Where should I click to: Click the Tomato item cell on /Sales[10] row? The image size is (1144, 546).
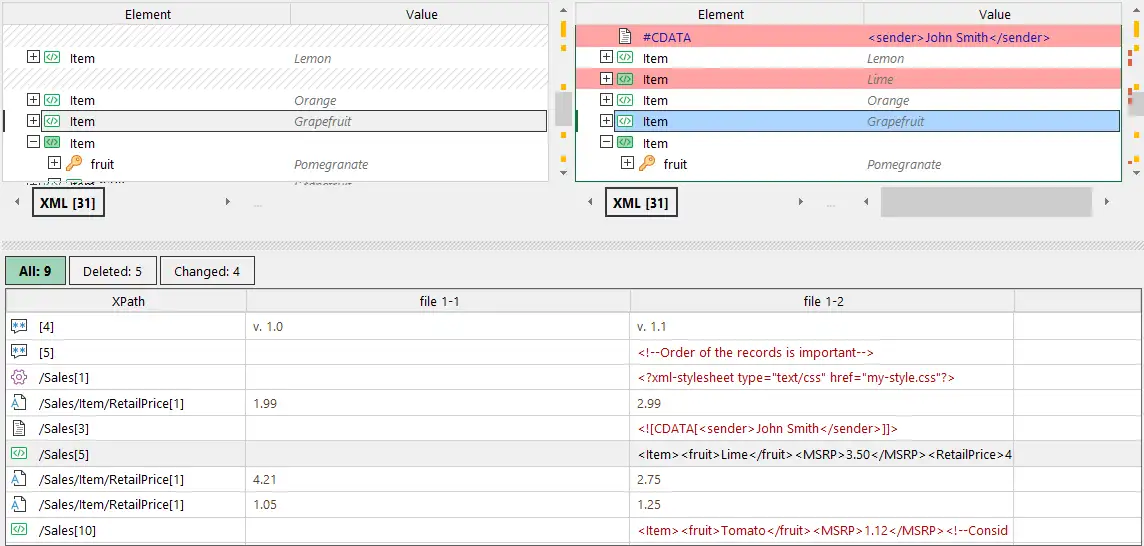(x=823, y=530)
